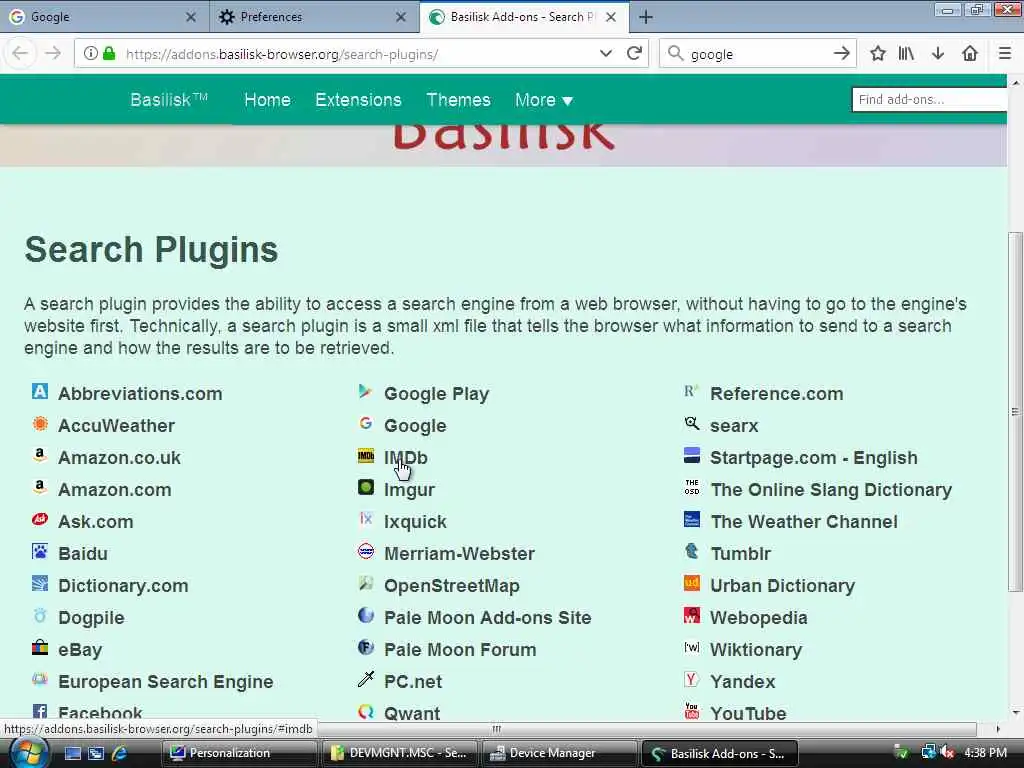
Task: Switch to Device Manager taskbar window
Action: pos(558,753)
